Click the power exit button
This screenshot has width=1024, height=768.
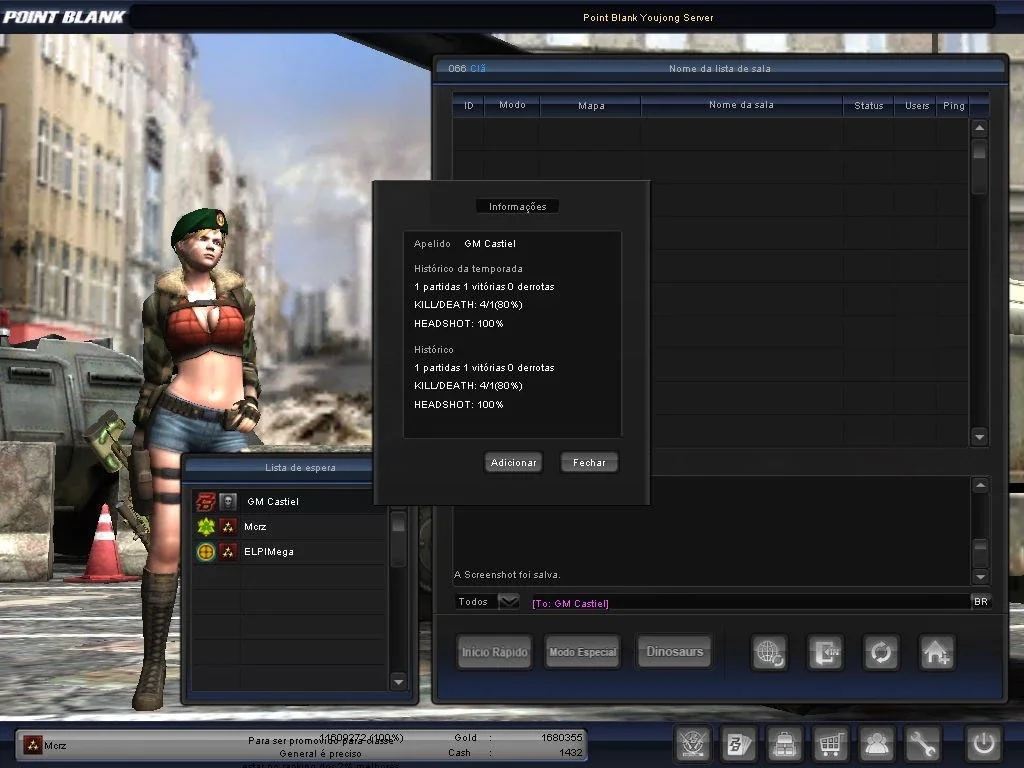pos(984,743)
